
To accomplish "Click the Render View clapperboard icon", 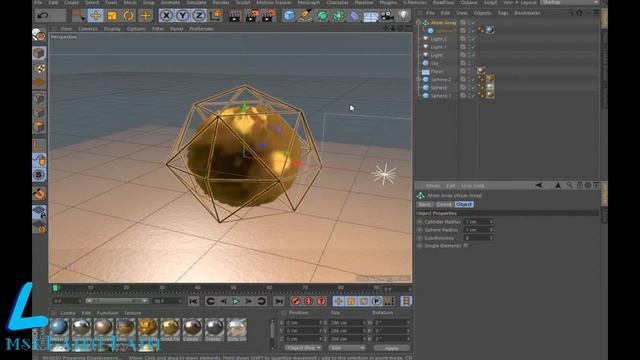I will pyautogui.click(x=235, y=16).
